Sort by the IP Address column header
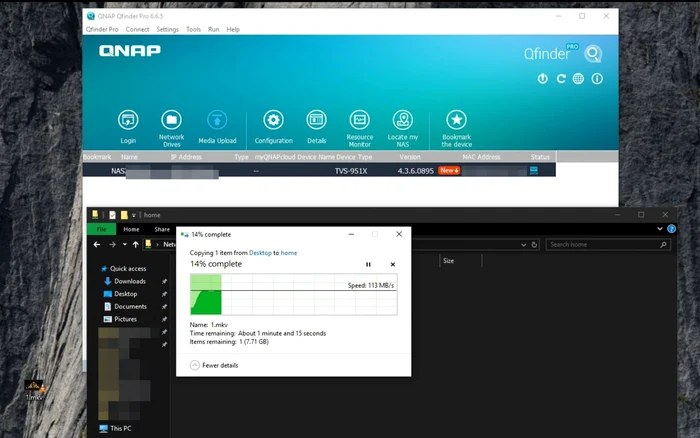The image size is (700, 438). pos(186,157)
